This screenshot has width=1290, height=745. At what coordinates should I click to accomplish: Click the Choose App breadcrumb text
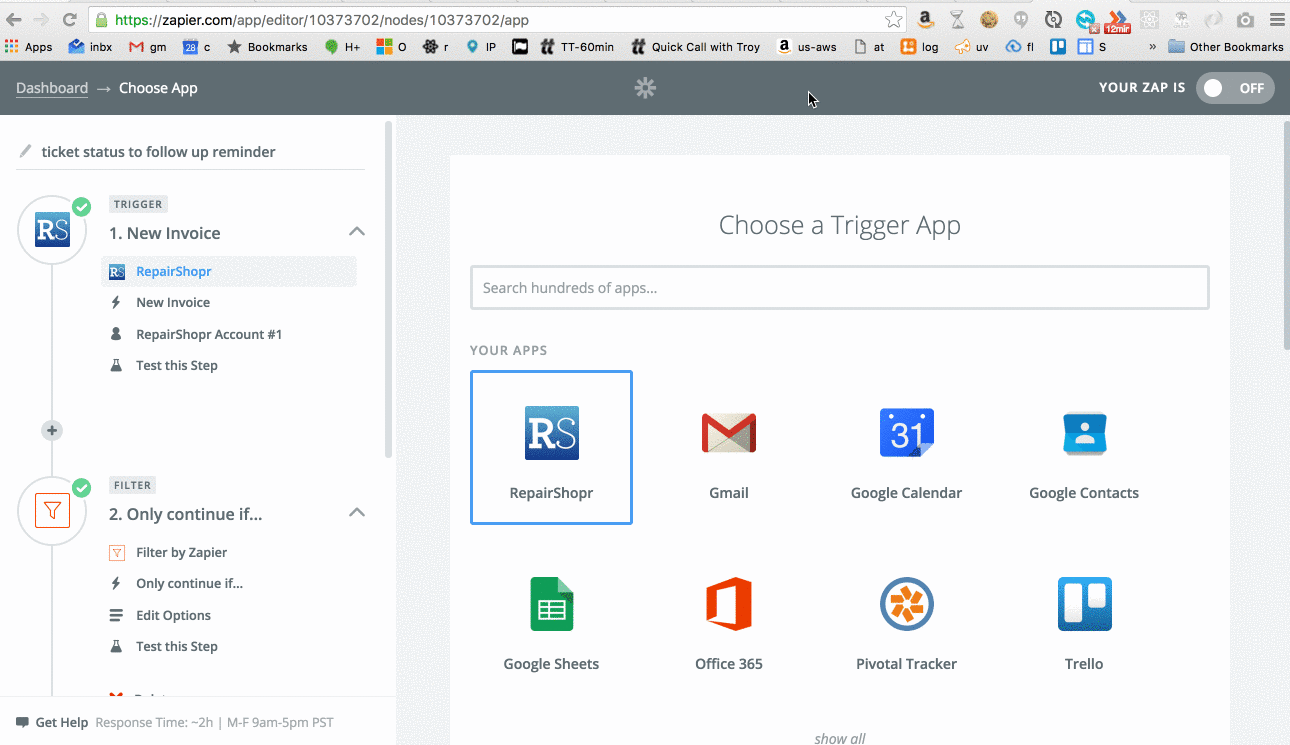(158, 88)
